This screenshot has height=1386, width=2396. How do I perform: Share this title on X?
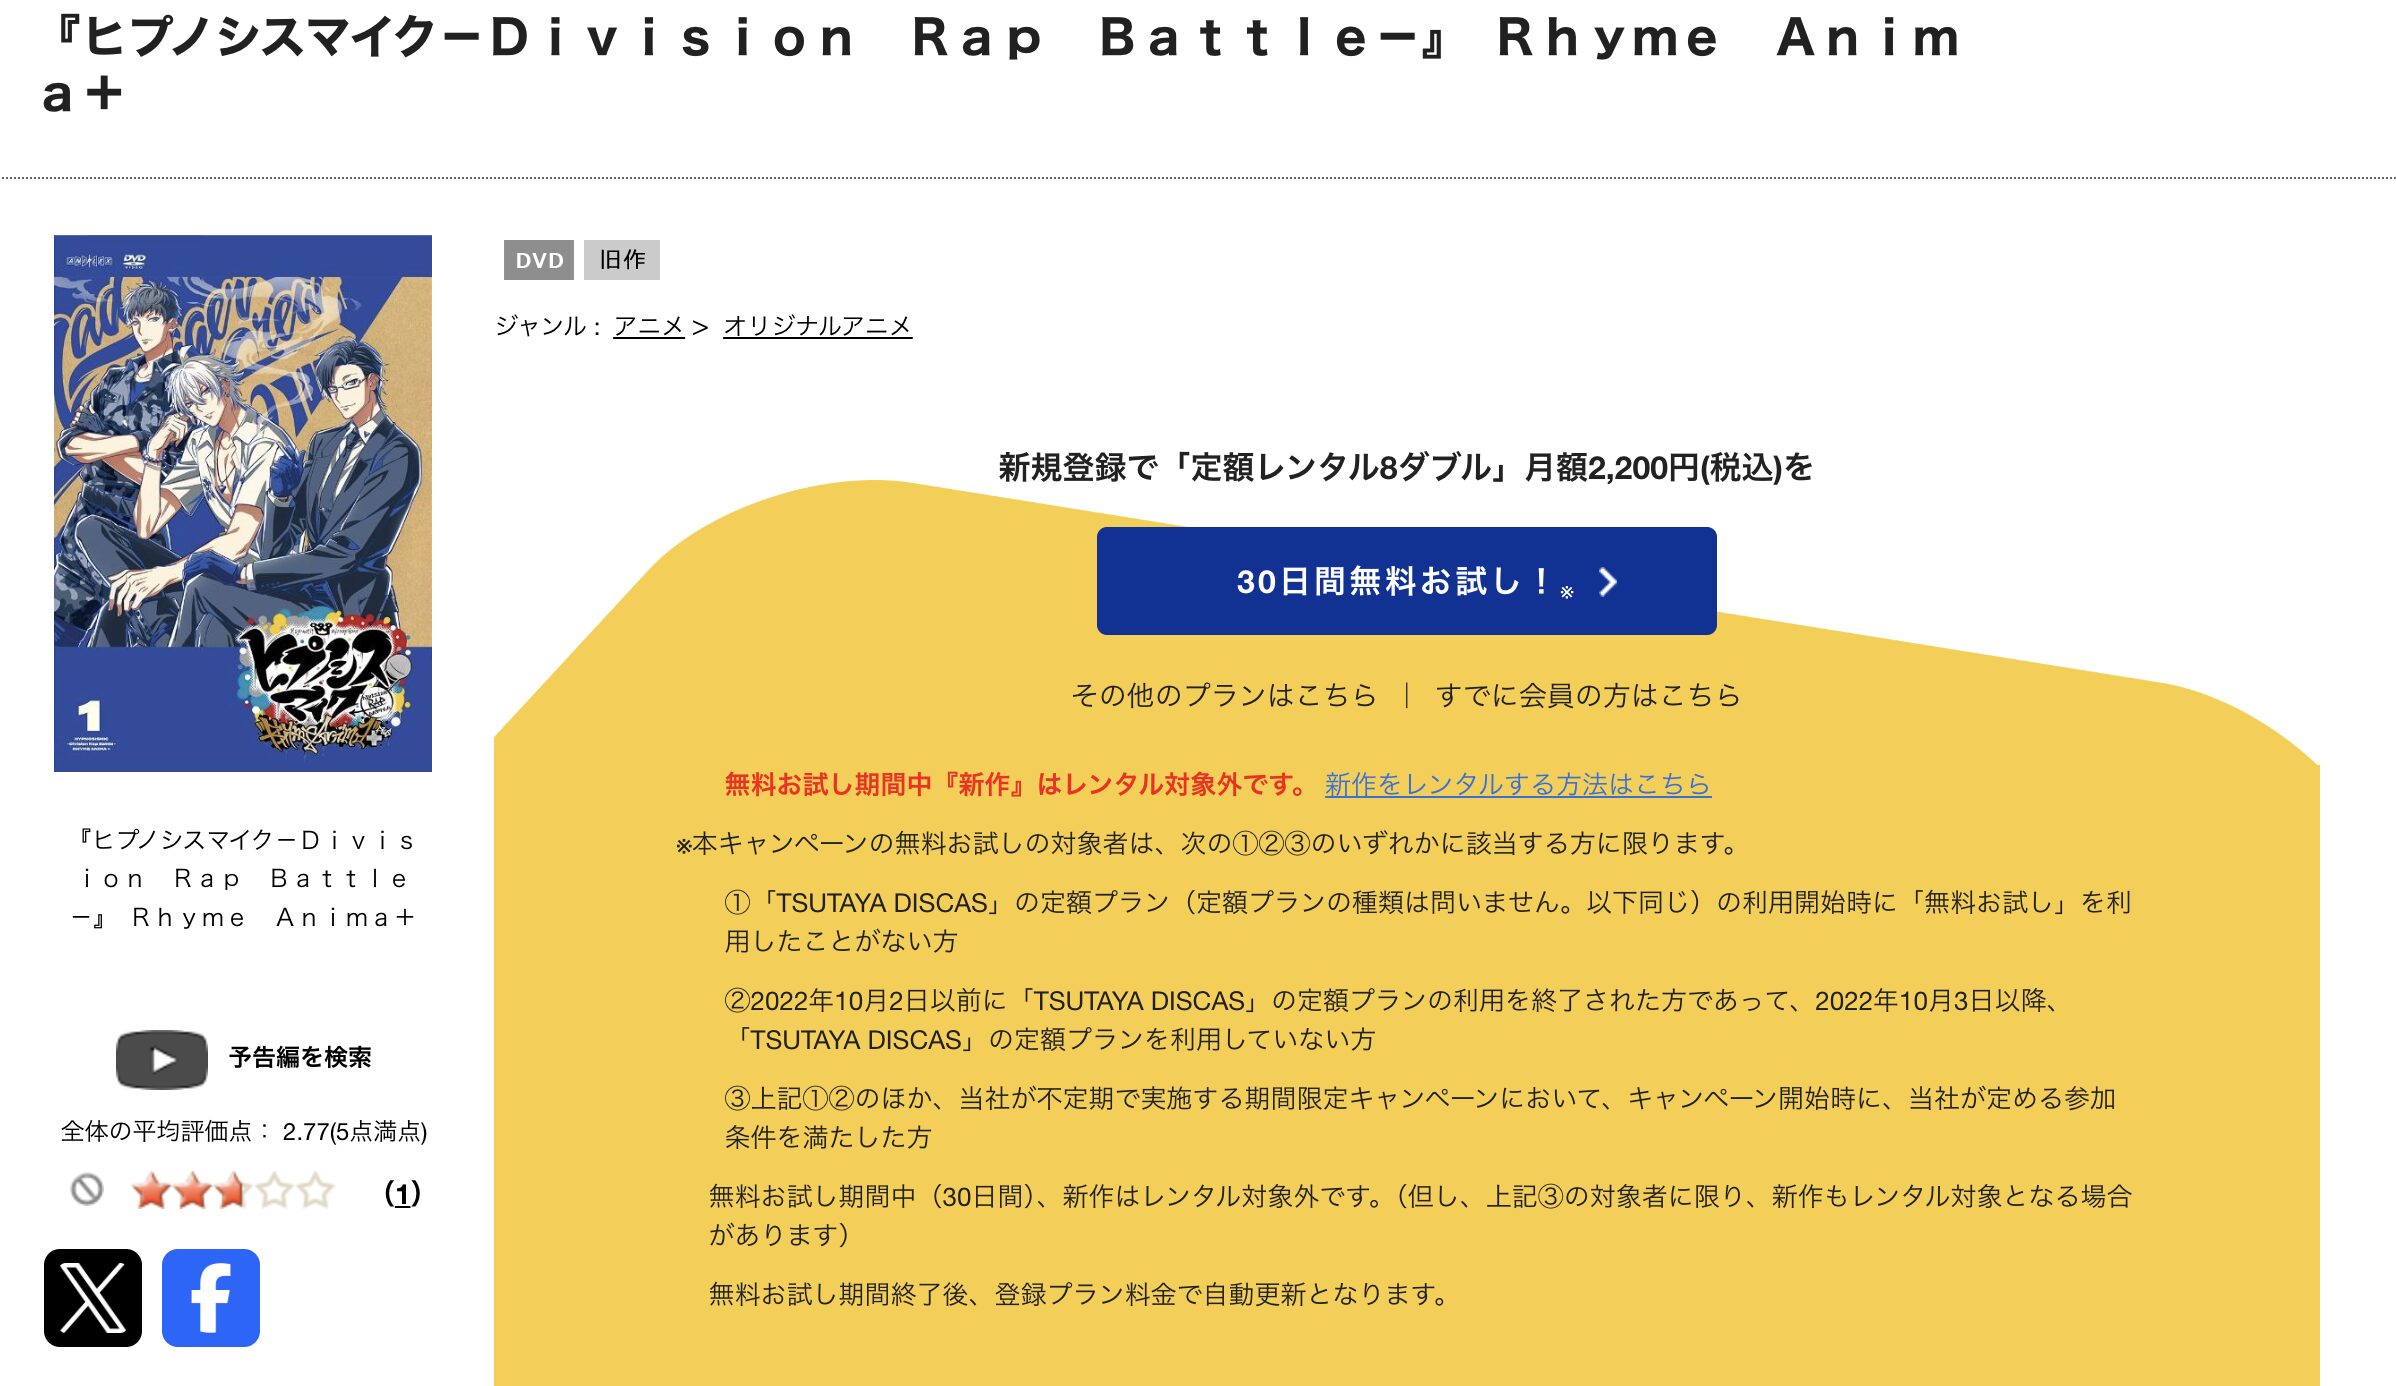point(93,1297)
